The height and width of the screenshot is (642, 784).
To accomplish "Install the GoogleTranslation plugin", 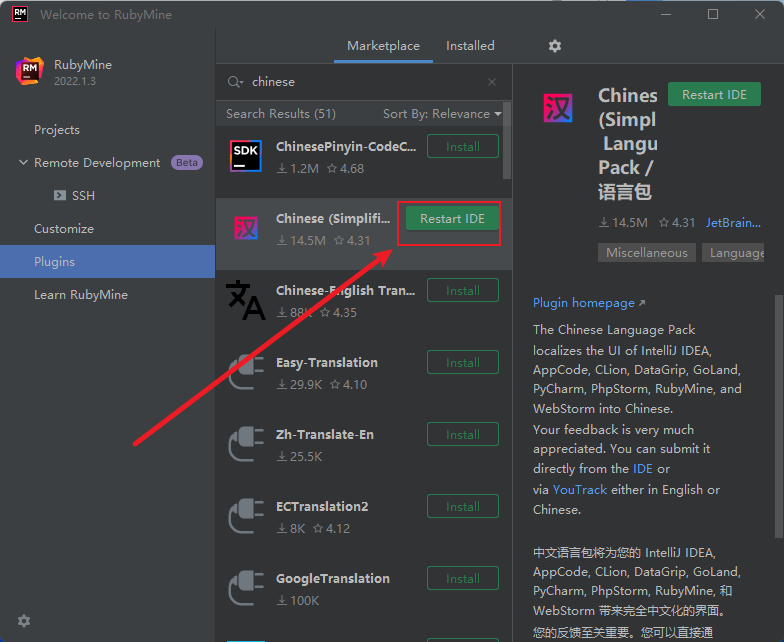I will 462,578.
